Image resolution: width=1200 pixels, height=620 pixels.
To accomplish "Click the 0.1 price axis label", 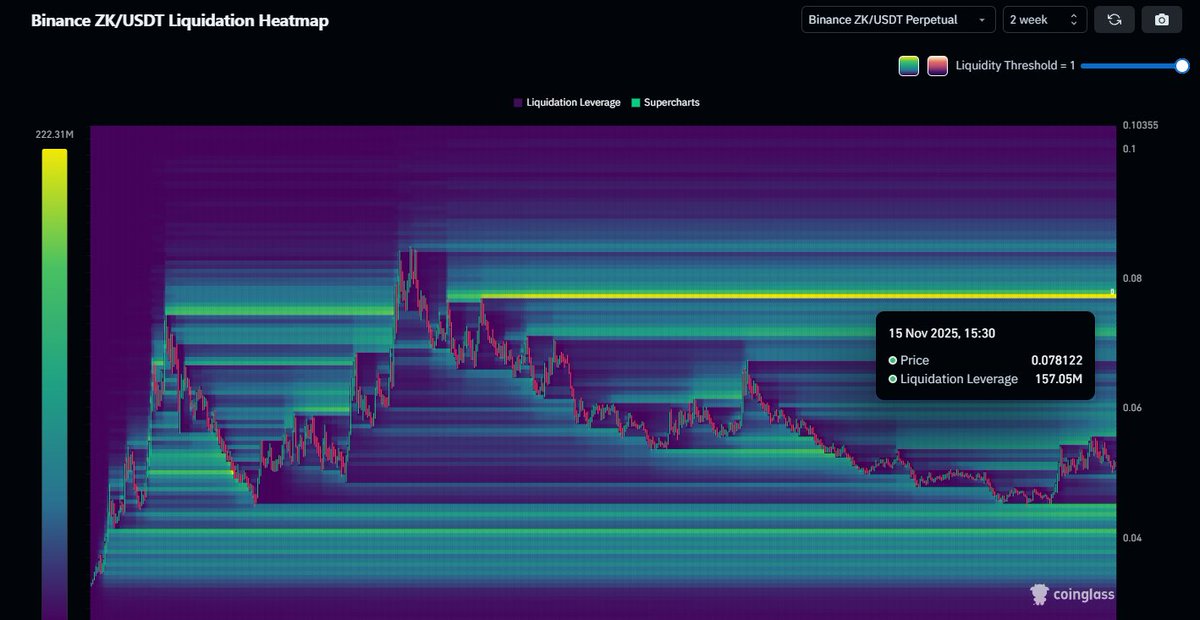I will tap(1129, 149).
